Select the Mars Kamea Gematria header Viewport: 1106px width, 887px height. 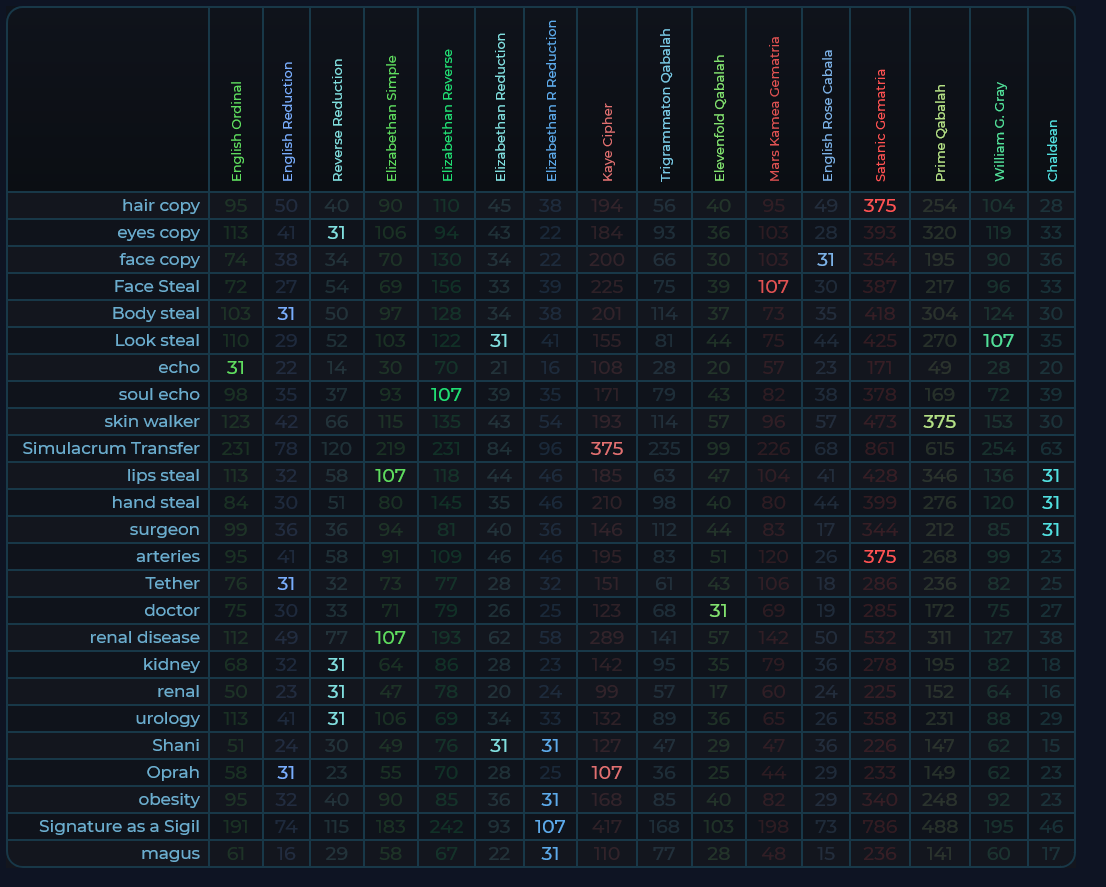pos(774,110)
